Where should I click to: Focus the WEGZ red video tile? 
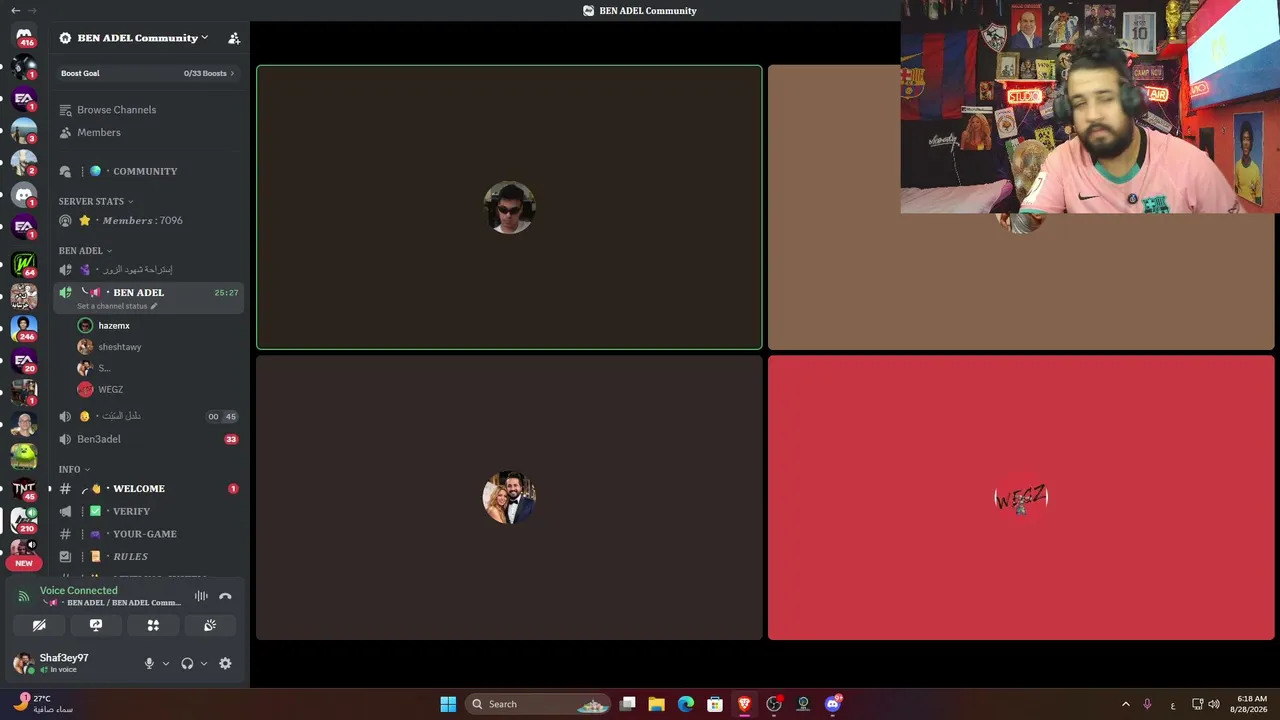pyautogui.click(x=1021, y=498)
